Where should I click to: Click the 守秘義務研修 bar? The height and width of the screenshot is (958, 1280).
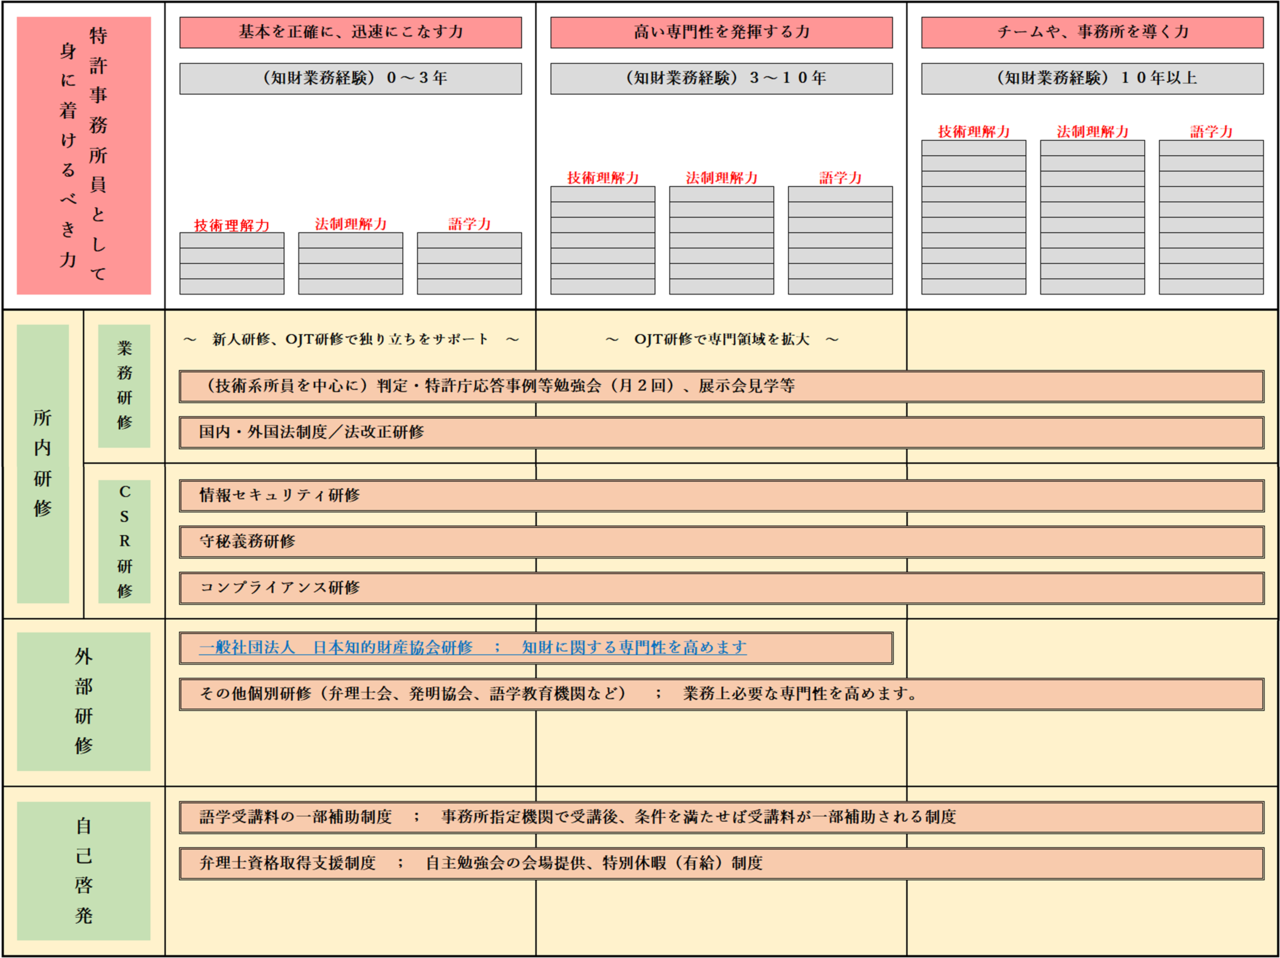pos(721,541)
